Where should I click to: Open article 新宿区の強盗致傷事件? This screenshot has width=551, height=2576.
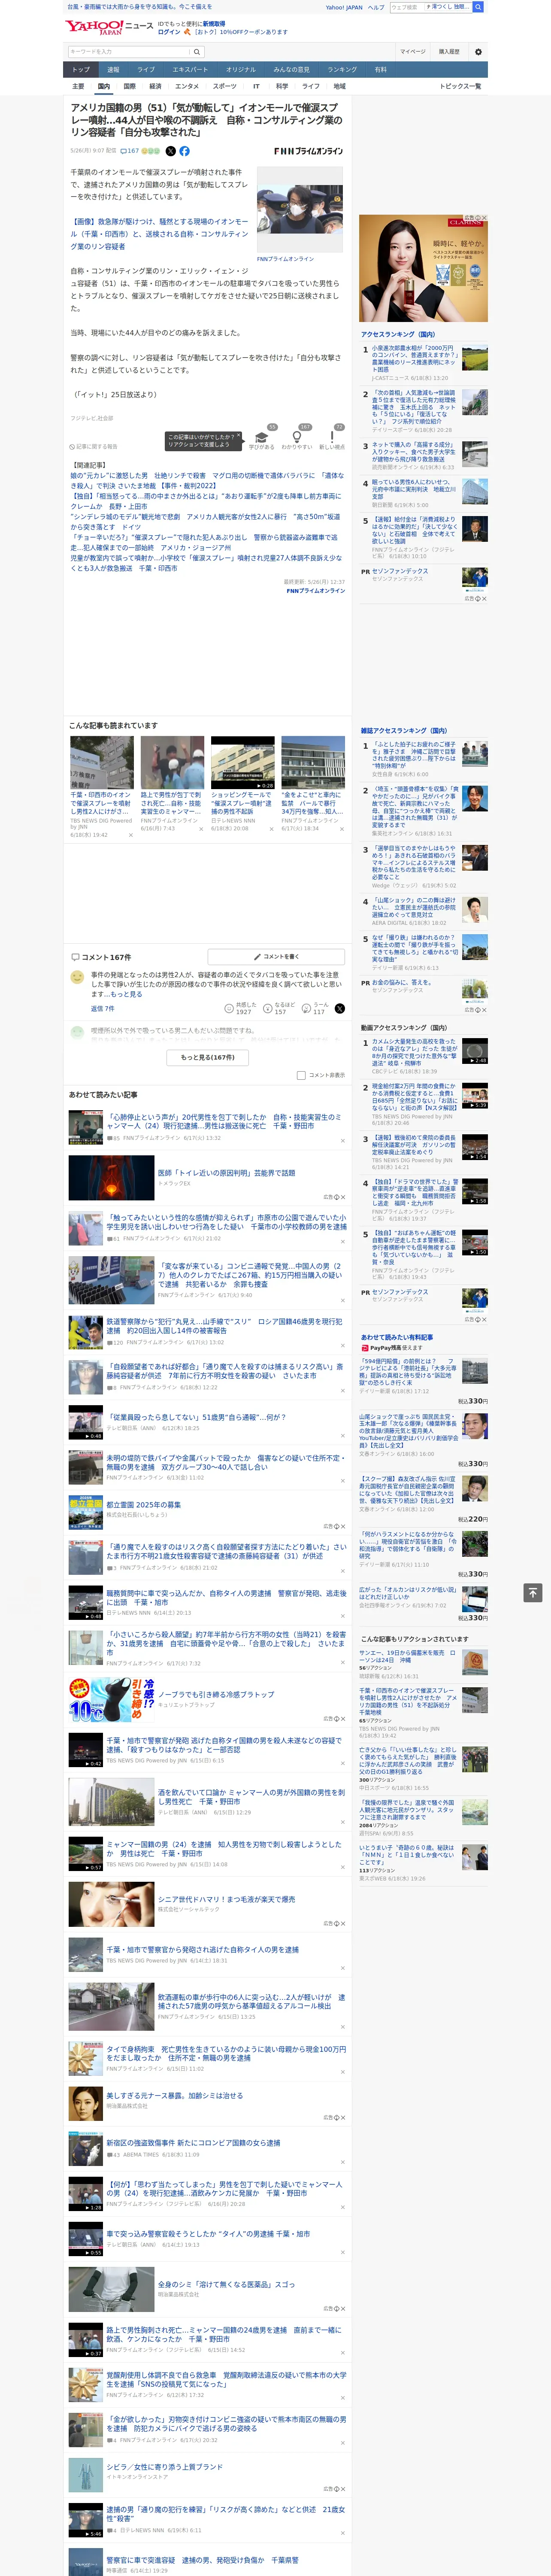tap(193, 2143)
